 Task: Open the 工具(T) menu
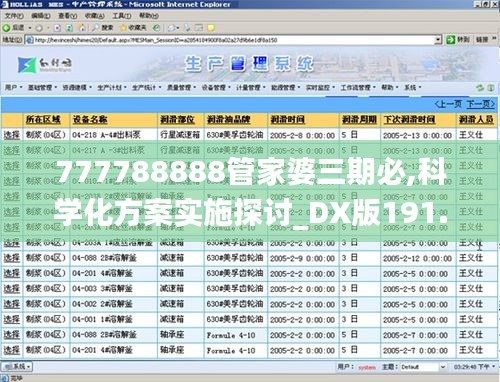[x=122, y=16]
